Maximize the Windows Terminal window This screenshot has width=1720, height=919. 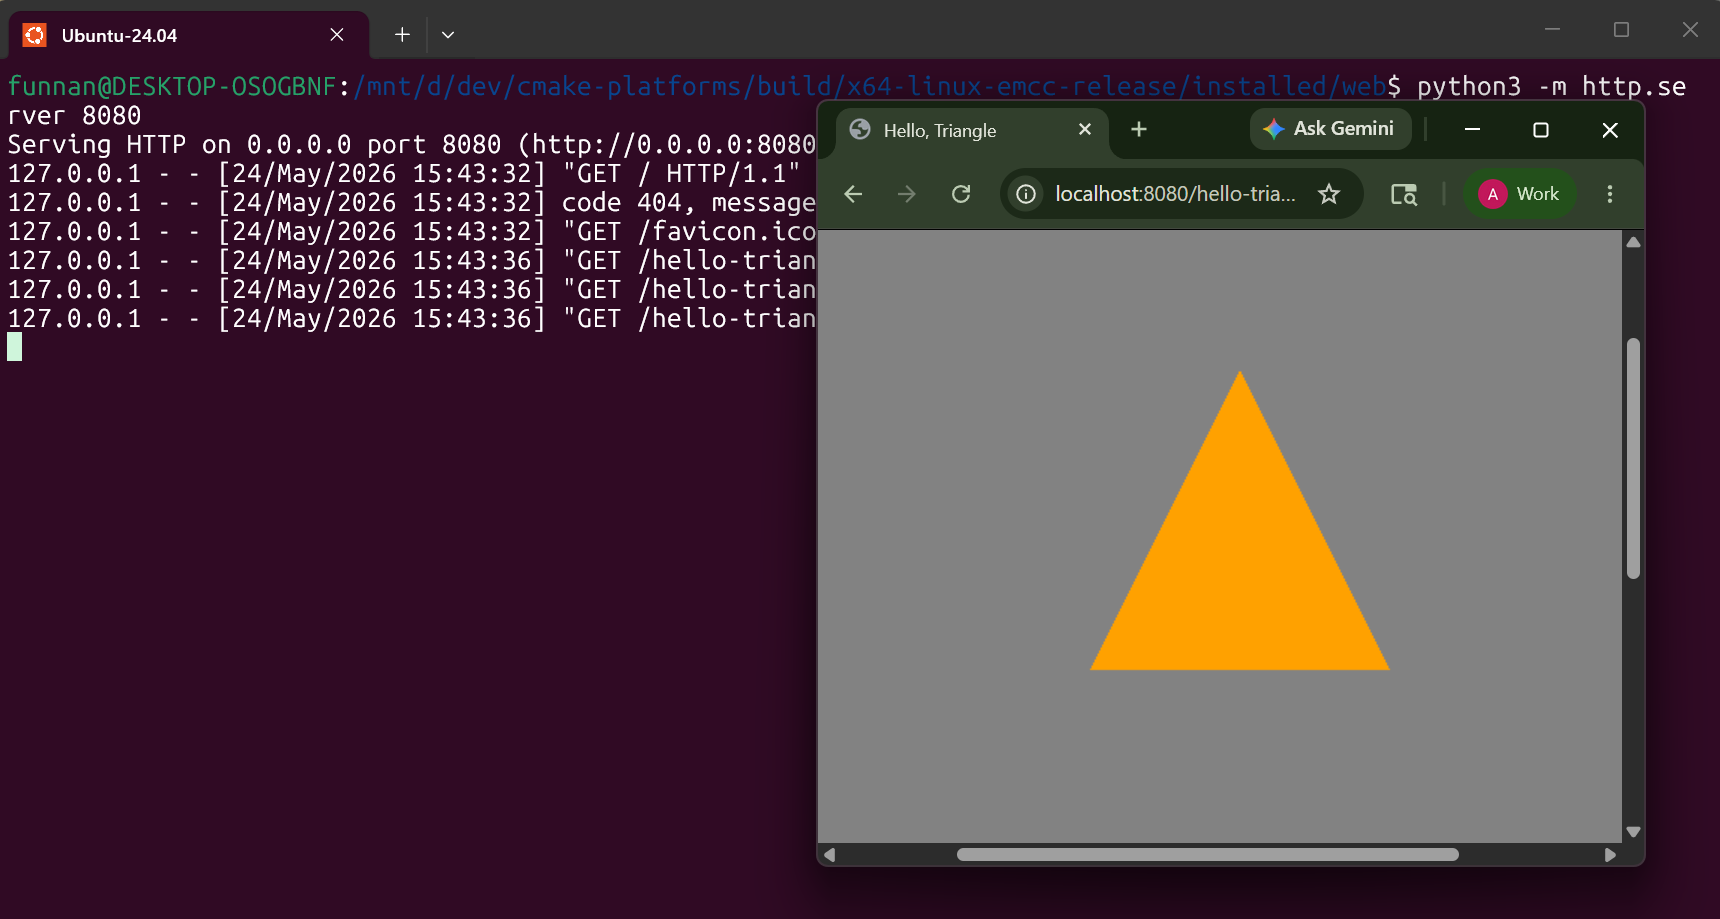point(1621,30)
